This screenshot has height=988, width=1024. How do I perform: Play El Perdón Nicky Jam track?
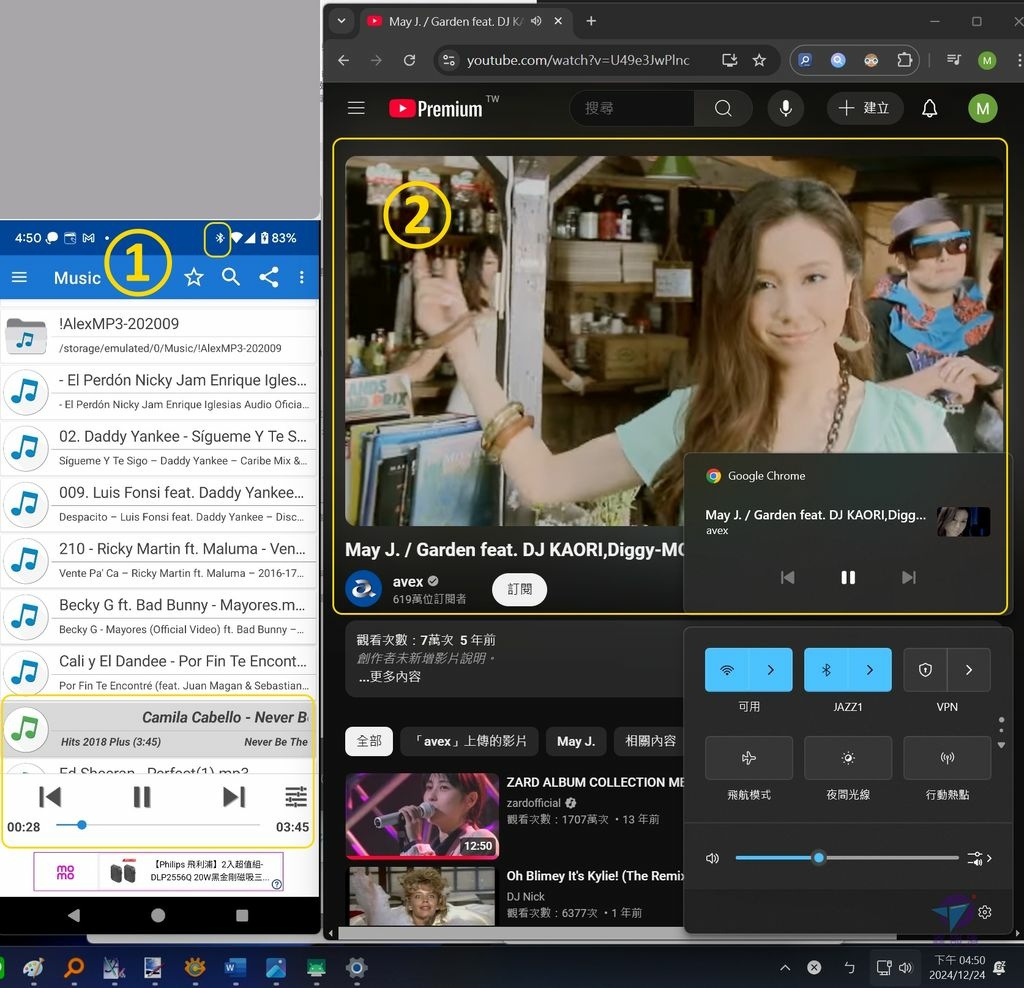click(159, 391)
